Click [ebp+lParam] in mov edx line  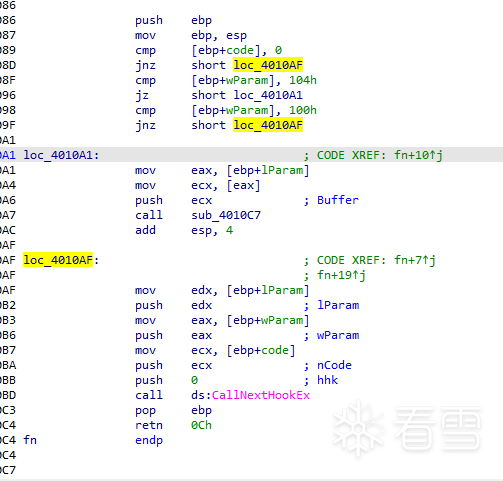pos(268,290)
